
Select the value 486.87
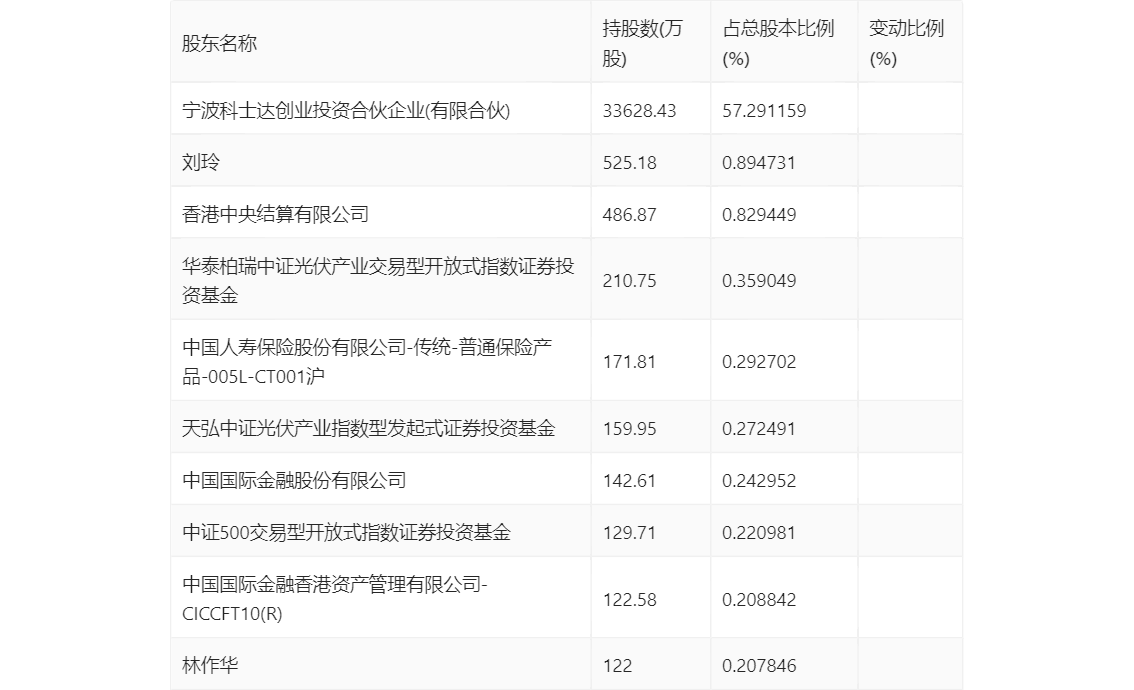629,215
